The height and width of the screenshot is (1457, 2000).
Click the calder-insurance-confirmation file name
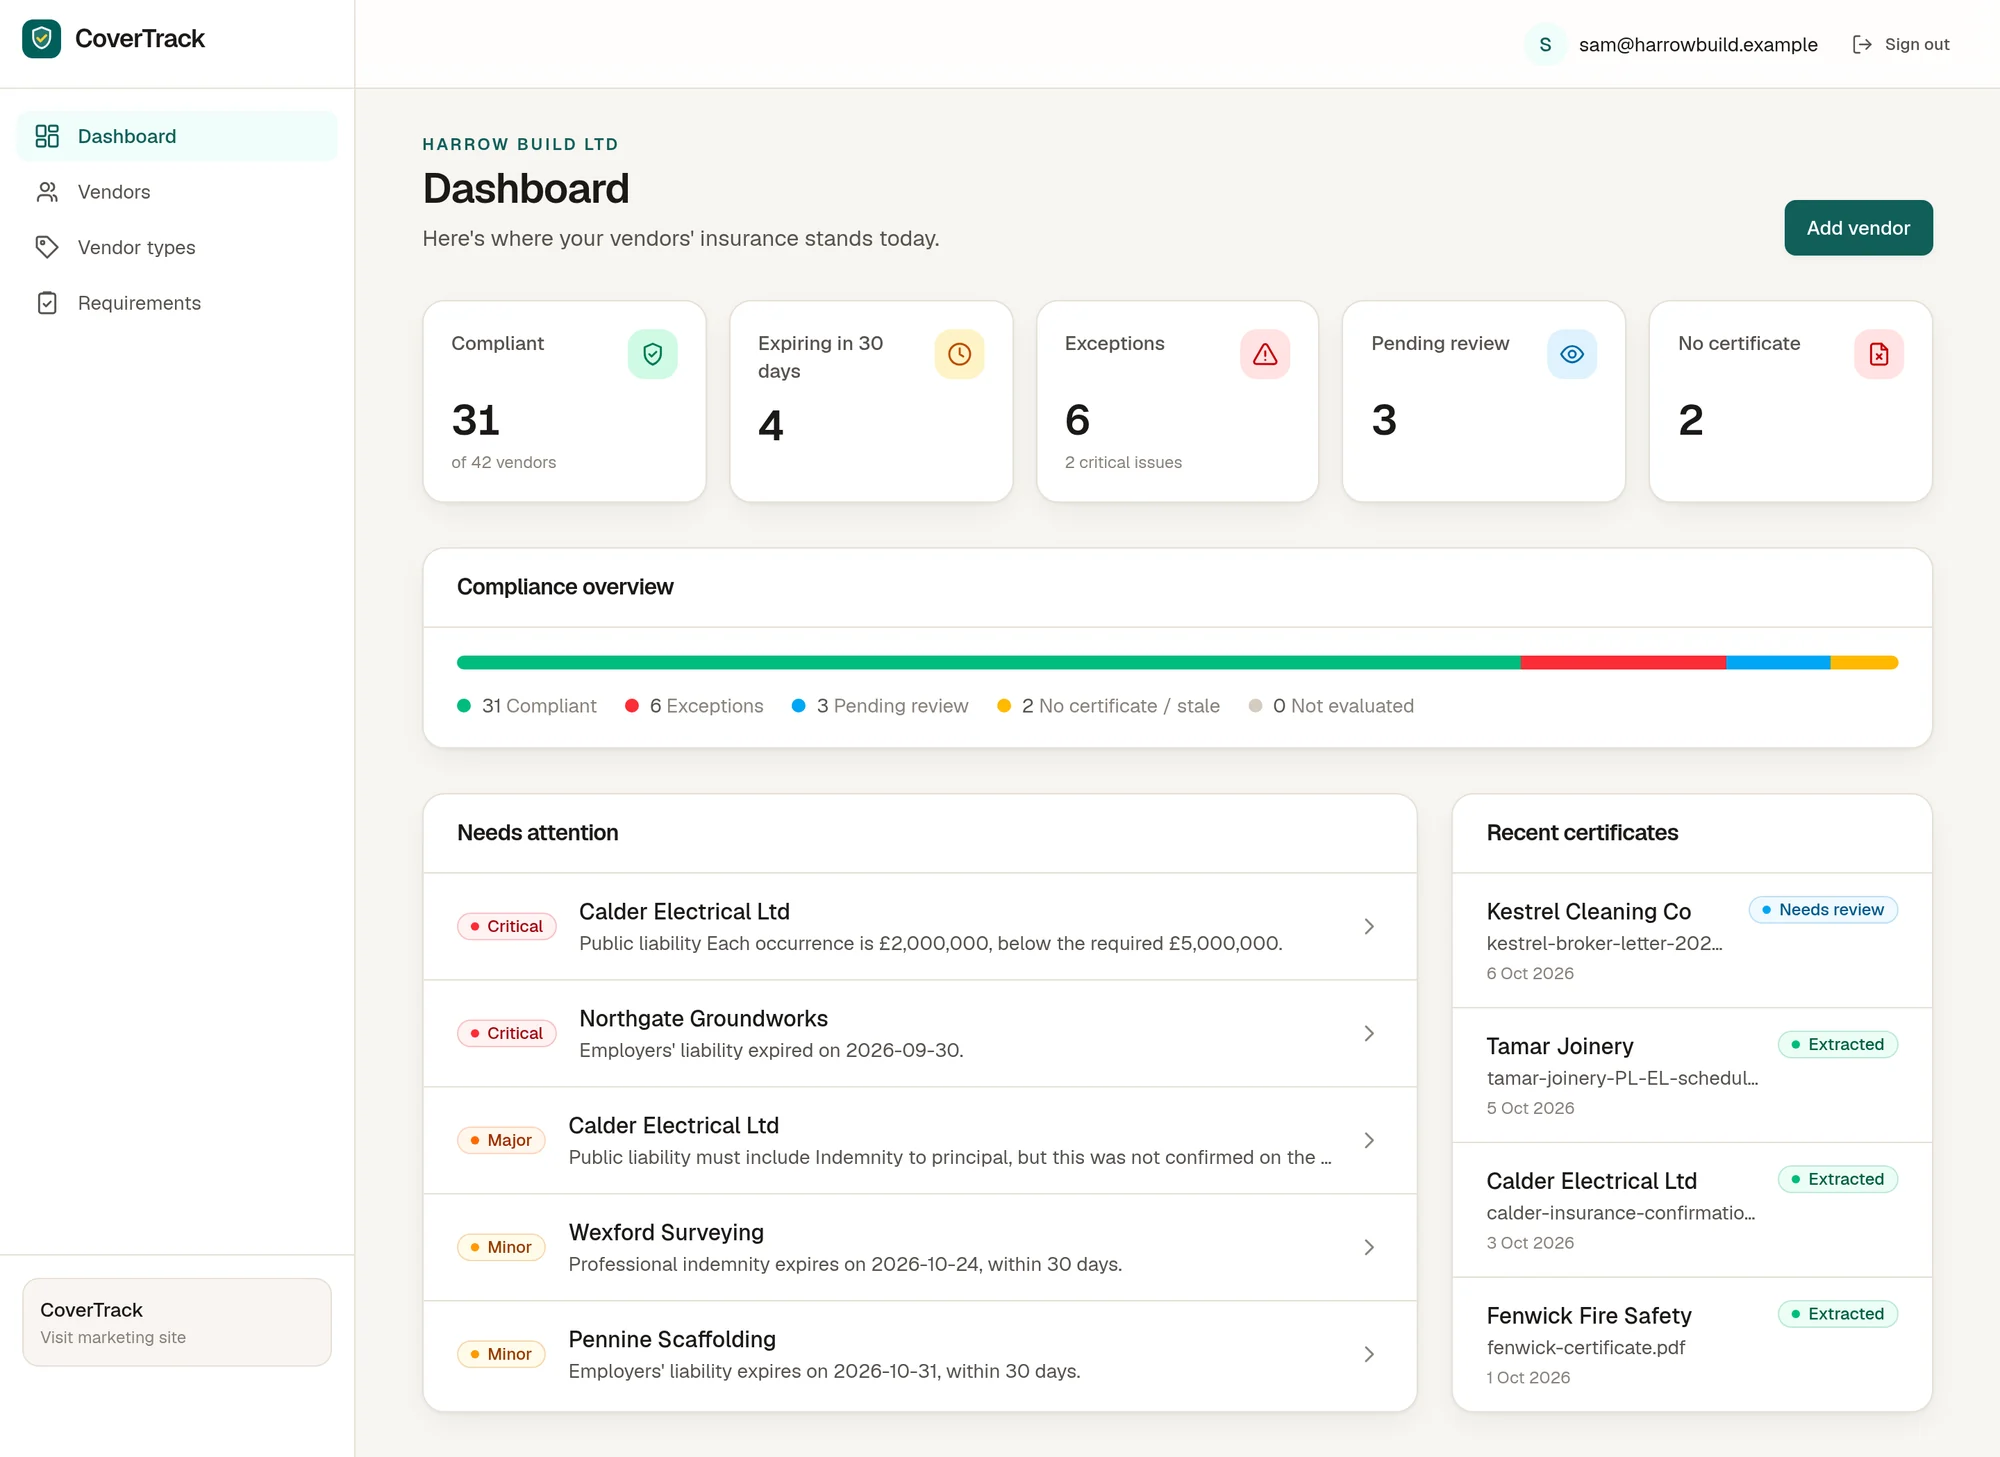pos(1621,1214)
